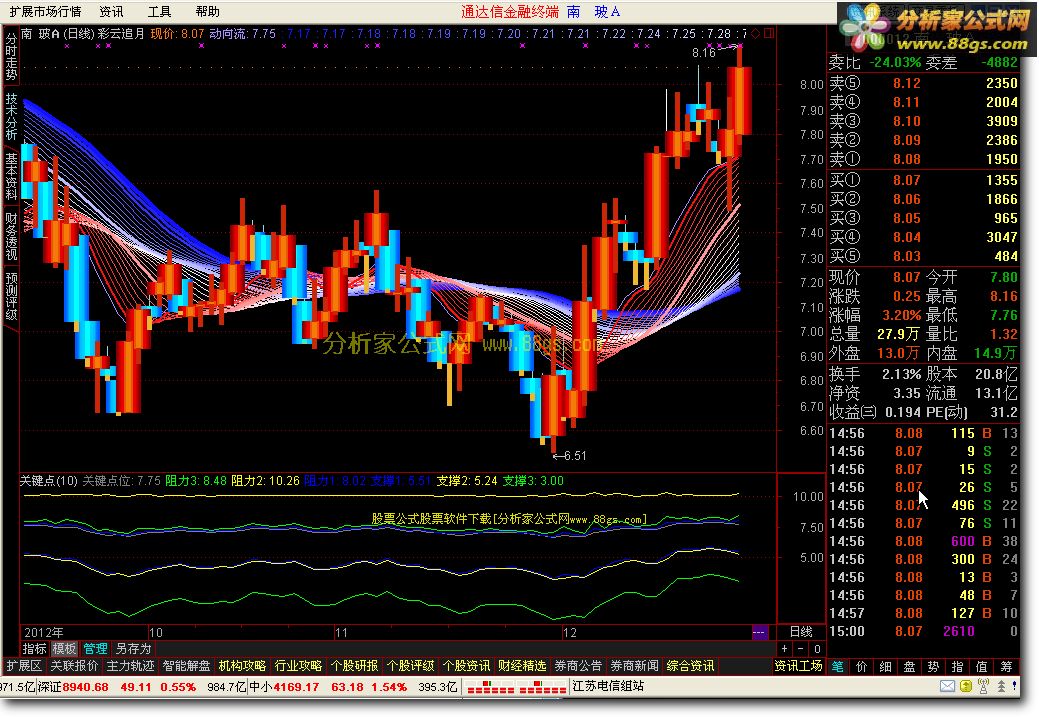The height and width of the screenshot is (717, 1039).
Task: Zoom in with the + button
Action: [785, 649]
